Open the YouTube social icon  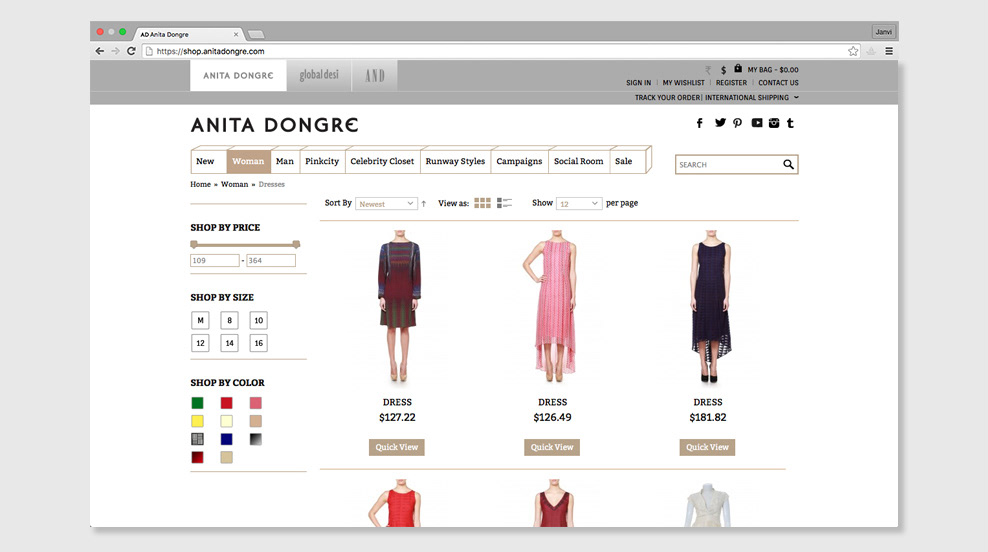[x=757, y=123]
